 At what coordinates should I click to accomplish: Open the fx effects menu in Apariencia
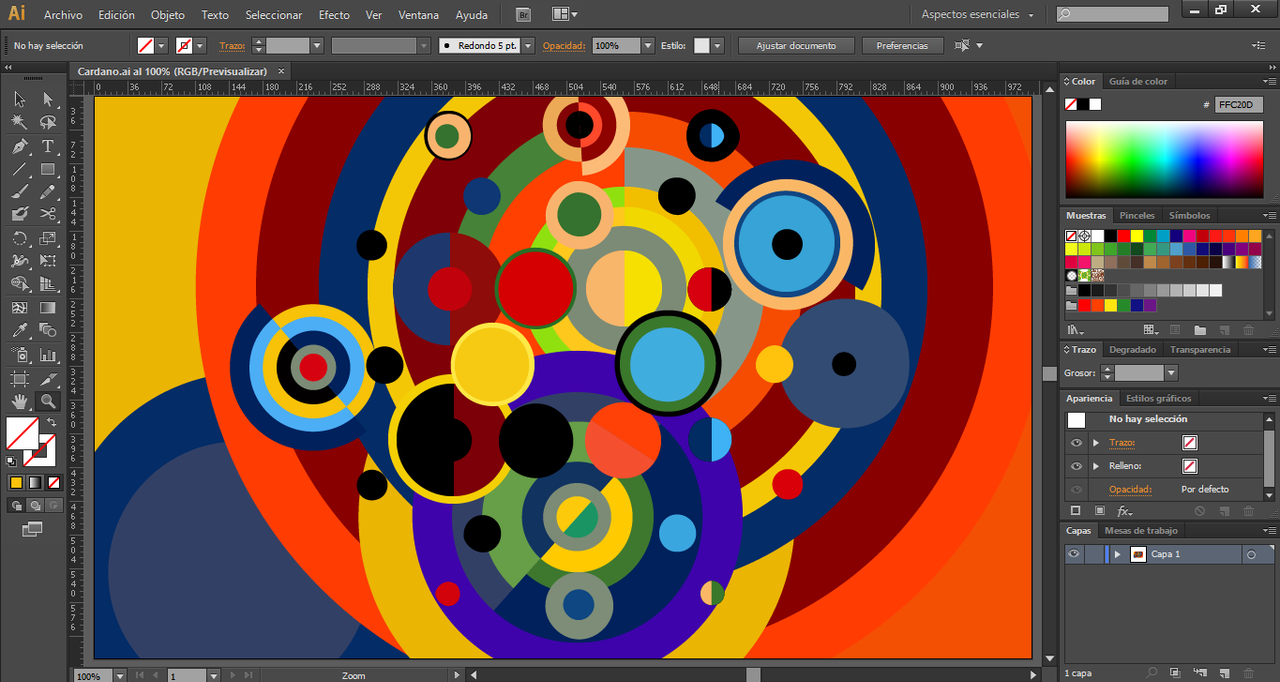click(1124, 511)
